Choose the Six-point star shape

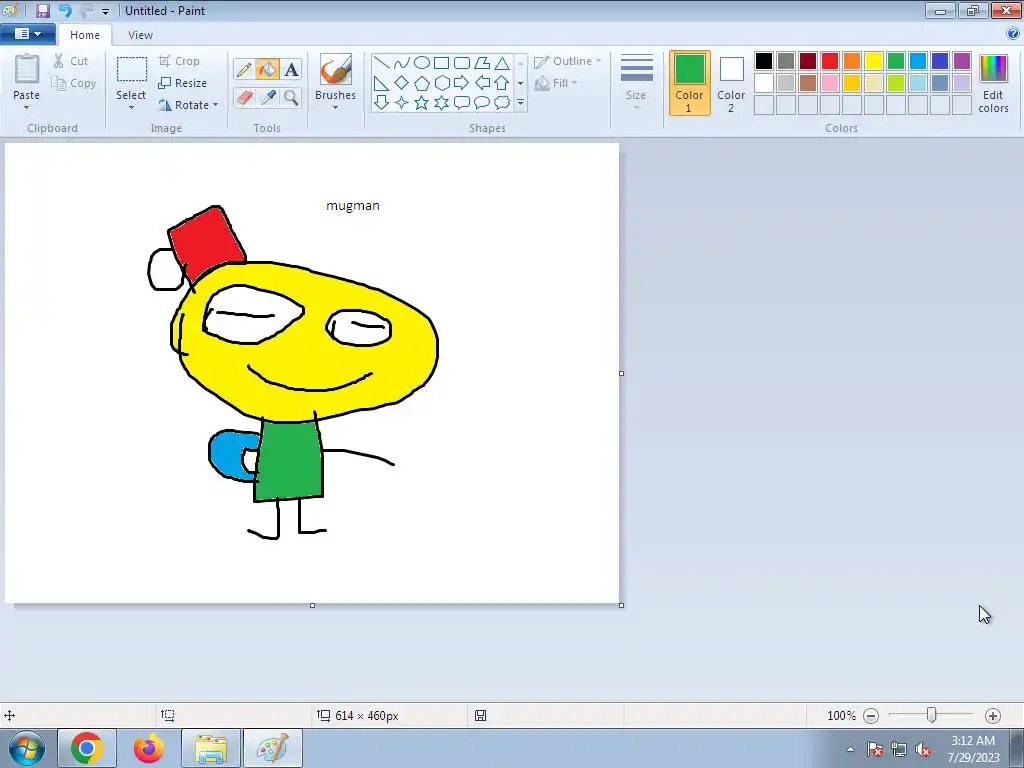point(441,103)
